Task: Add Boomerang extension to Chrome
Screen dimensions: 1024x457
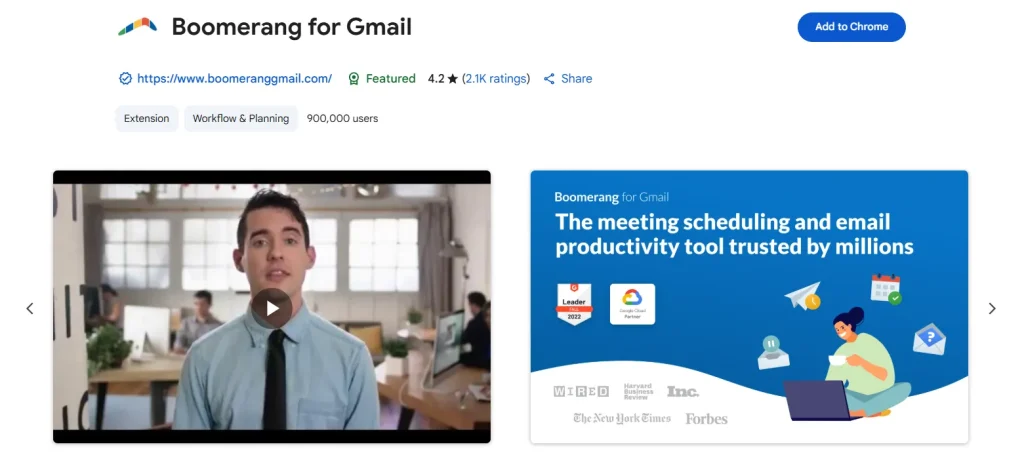Action: point(852,27)
